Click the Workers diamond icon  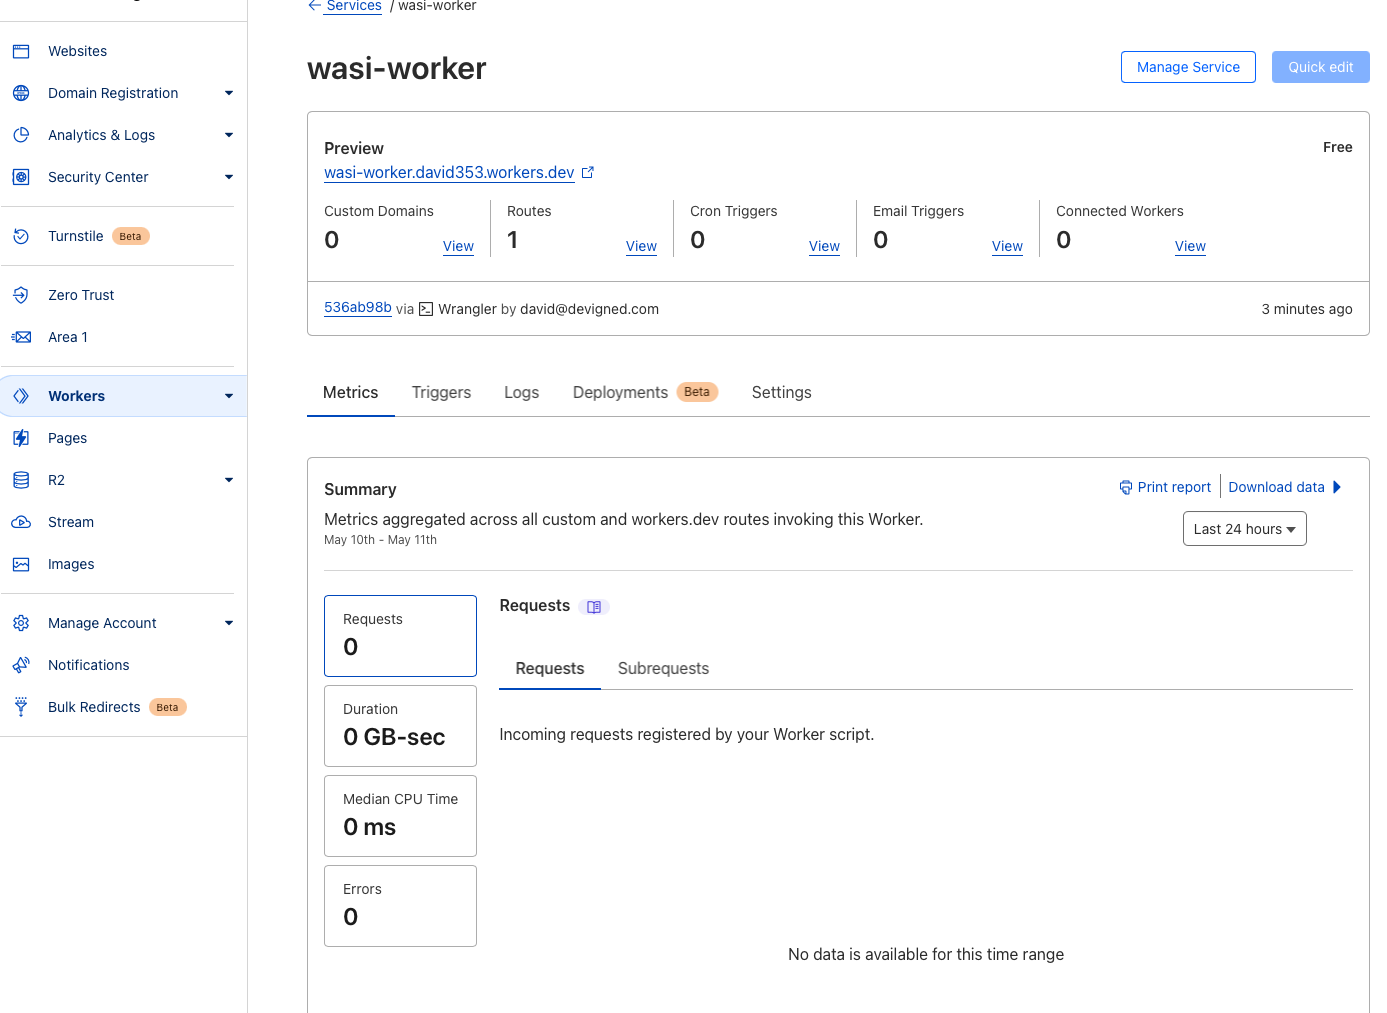[x=21, y=396]
